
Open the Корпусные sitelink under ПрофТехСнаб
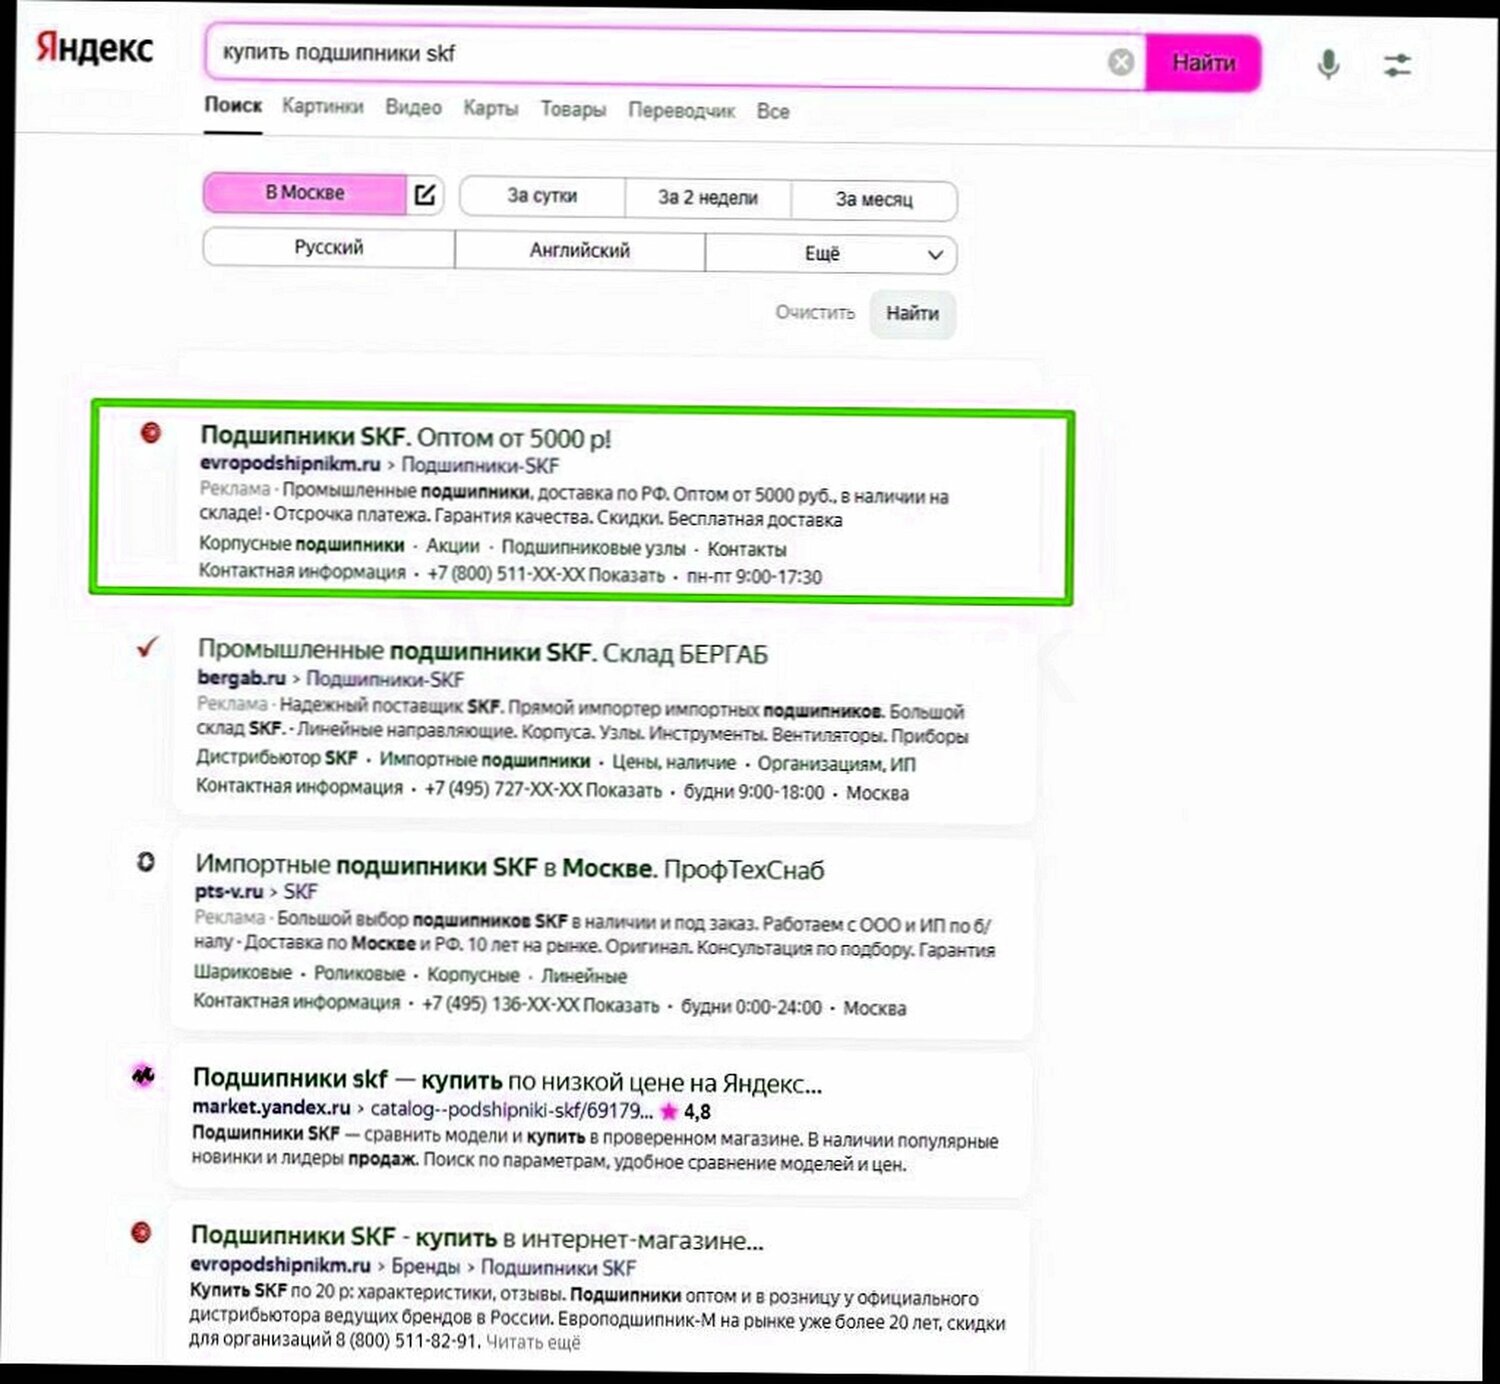coord(473,975)
